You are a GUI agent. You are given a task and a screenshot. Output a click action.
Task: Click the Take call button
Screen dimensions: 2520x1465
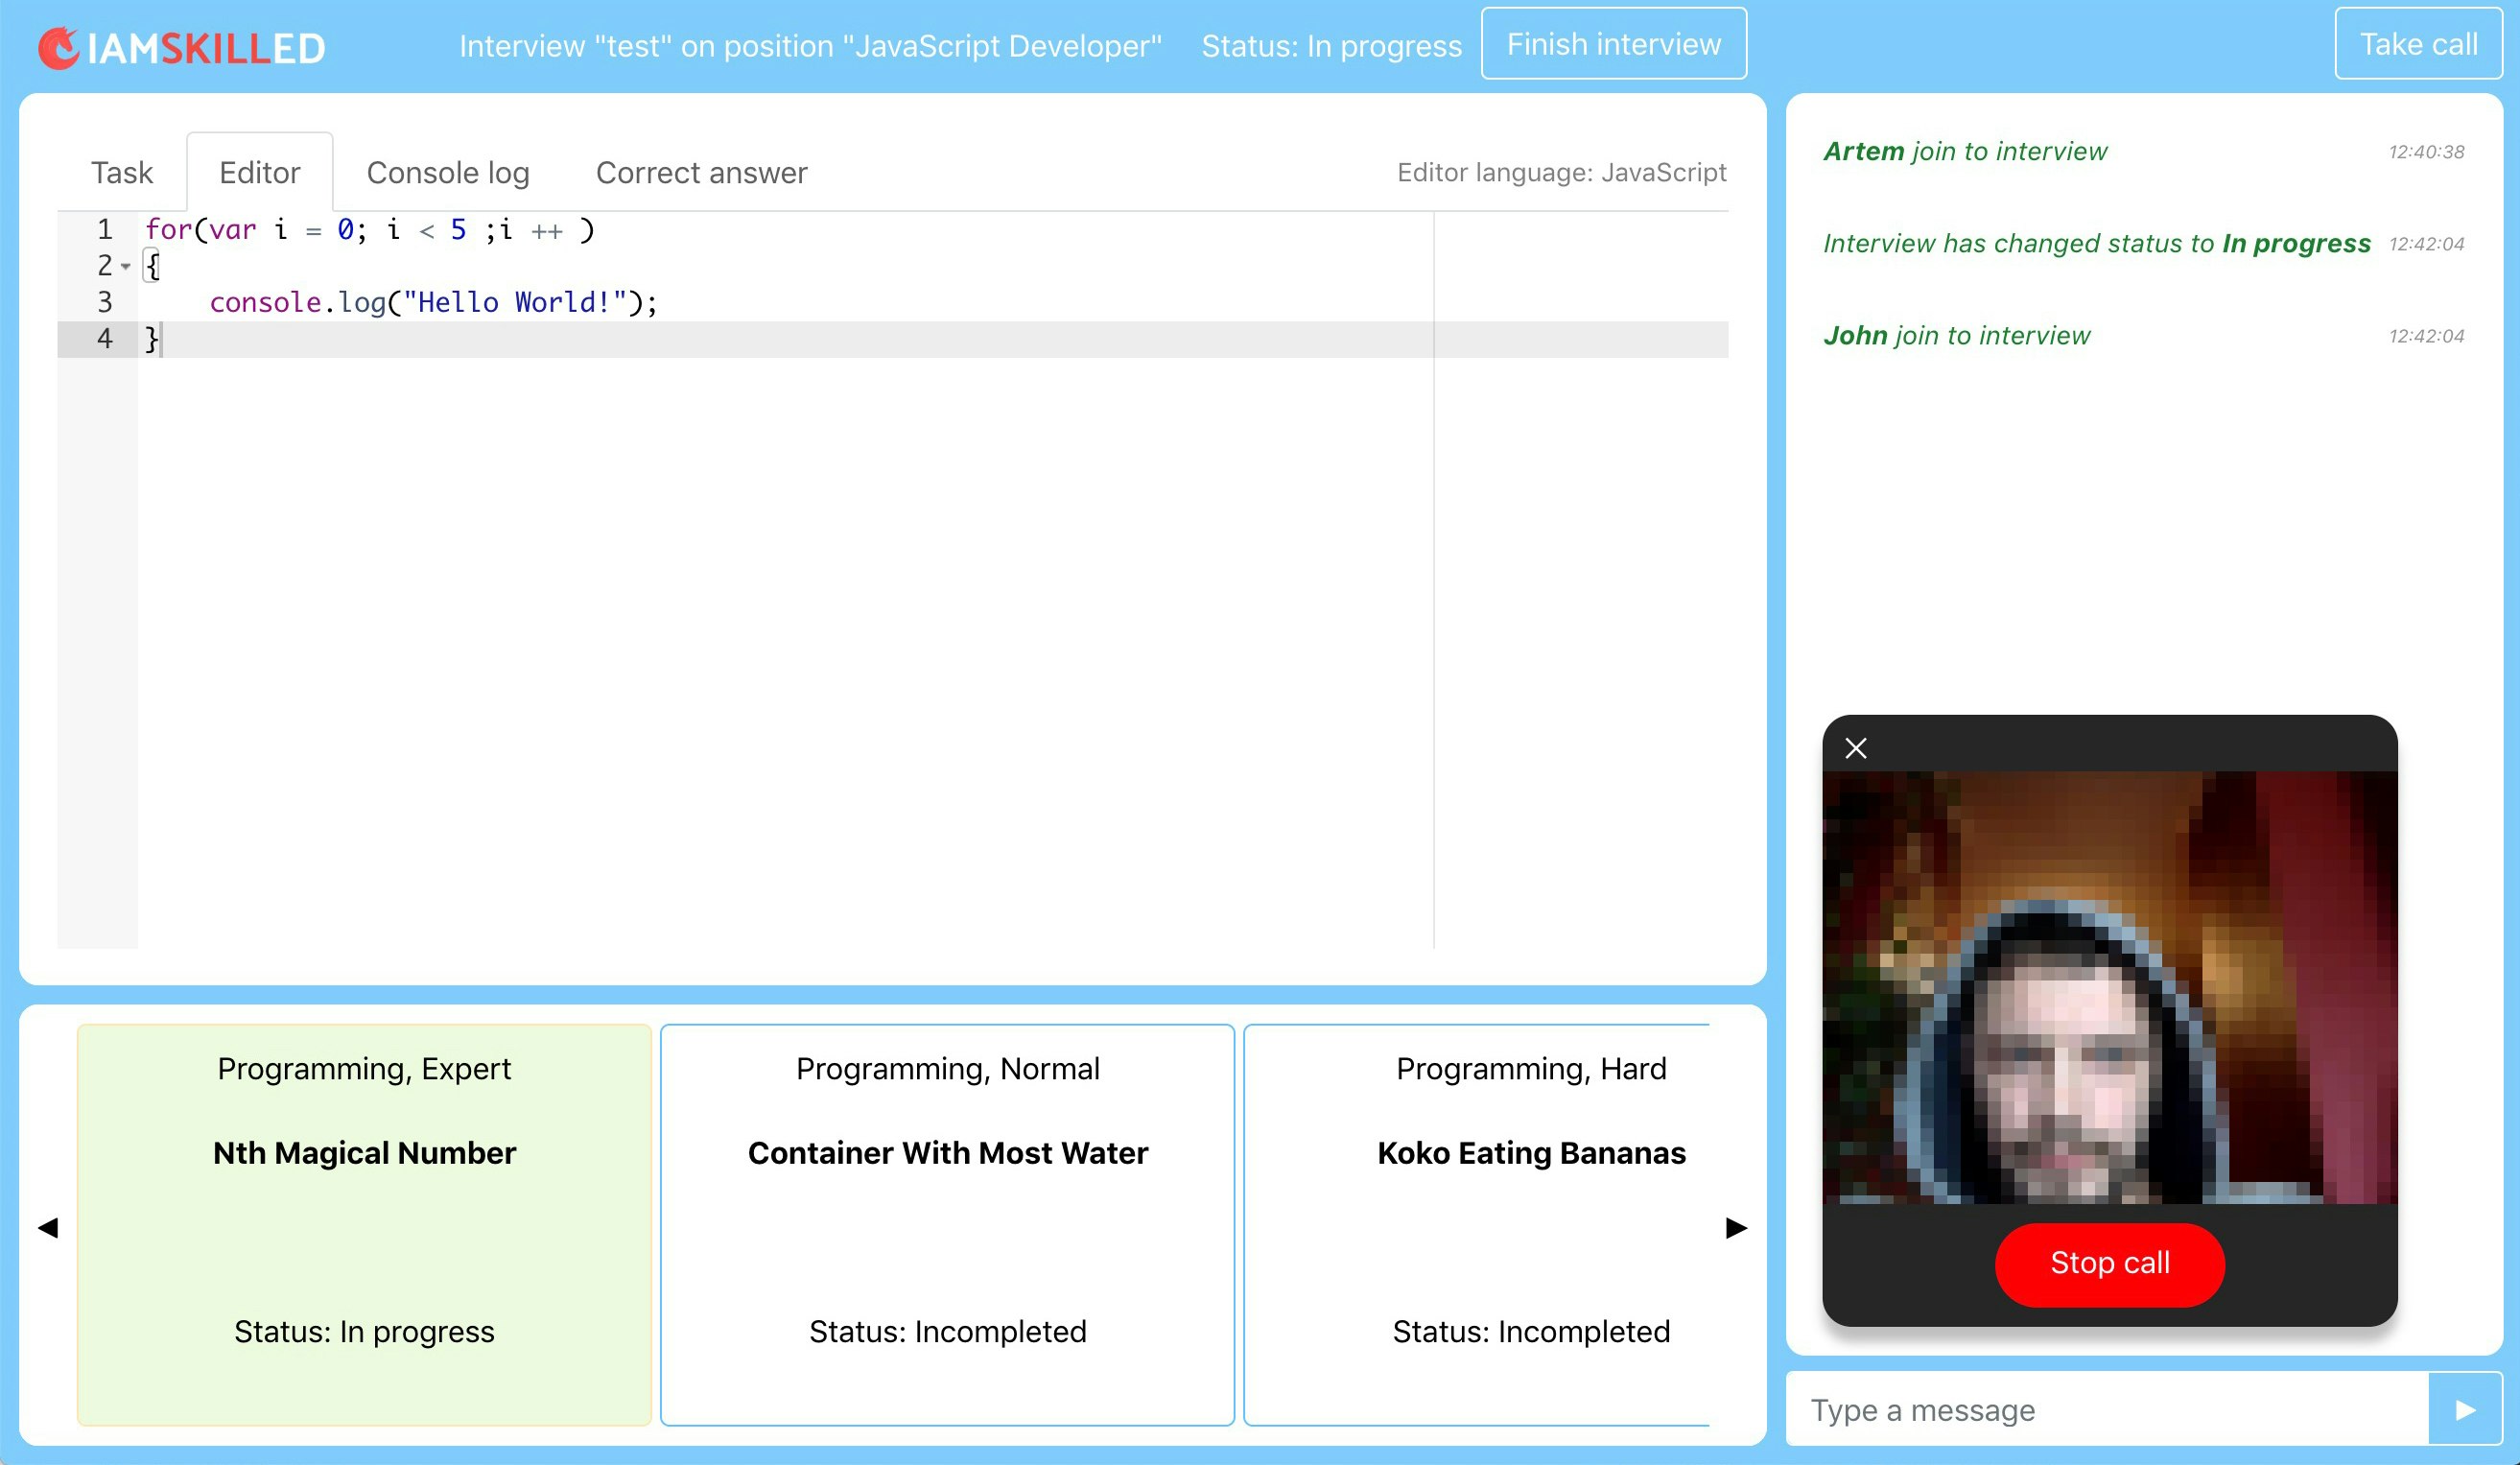point(2418,44)
